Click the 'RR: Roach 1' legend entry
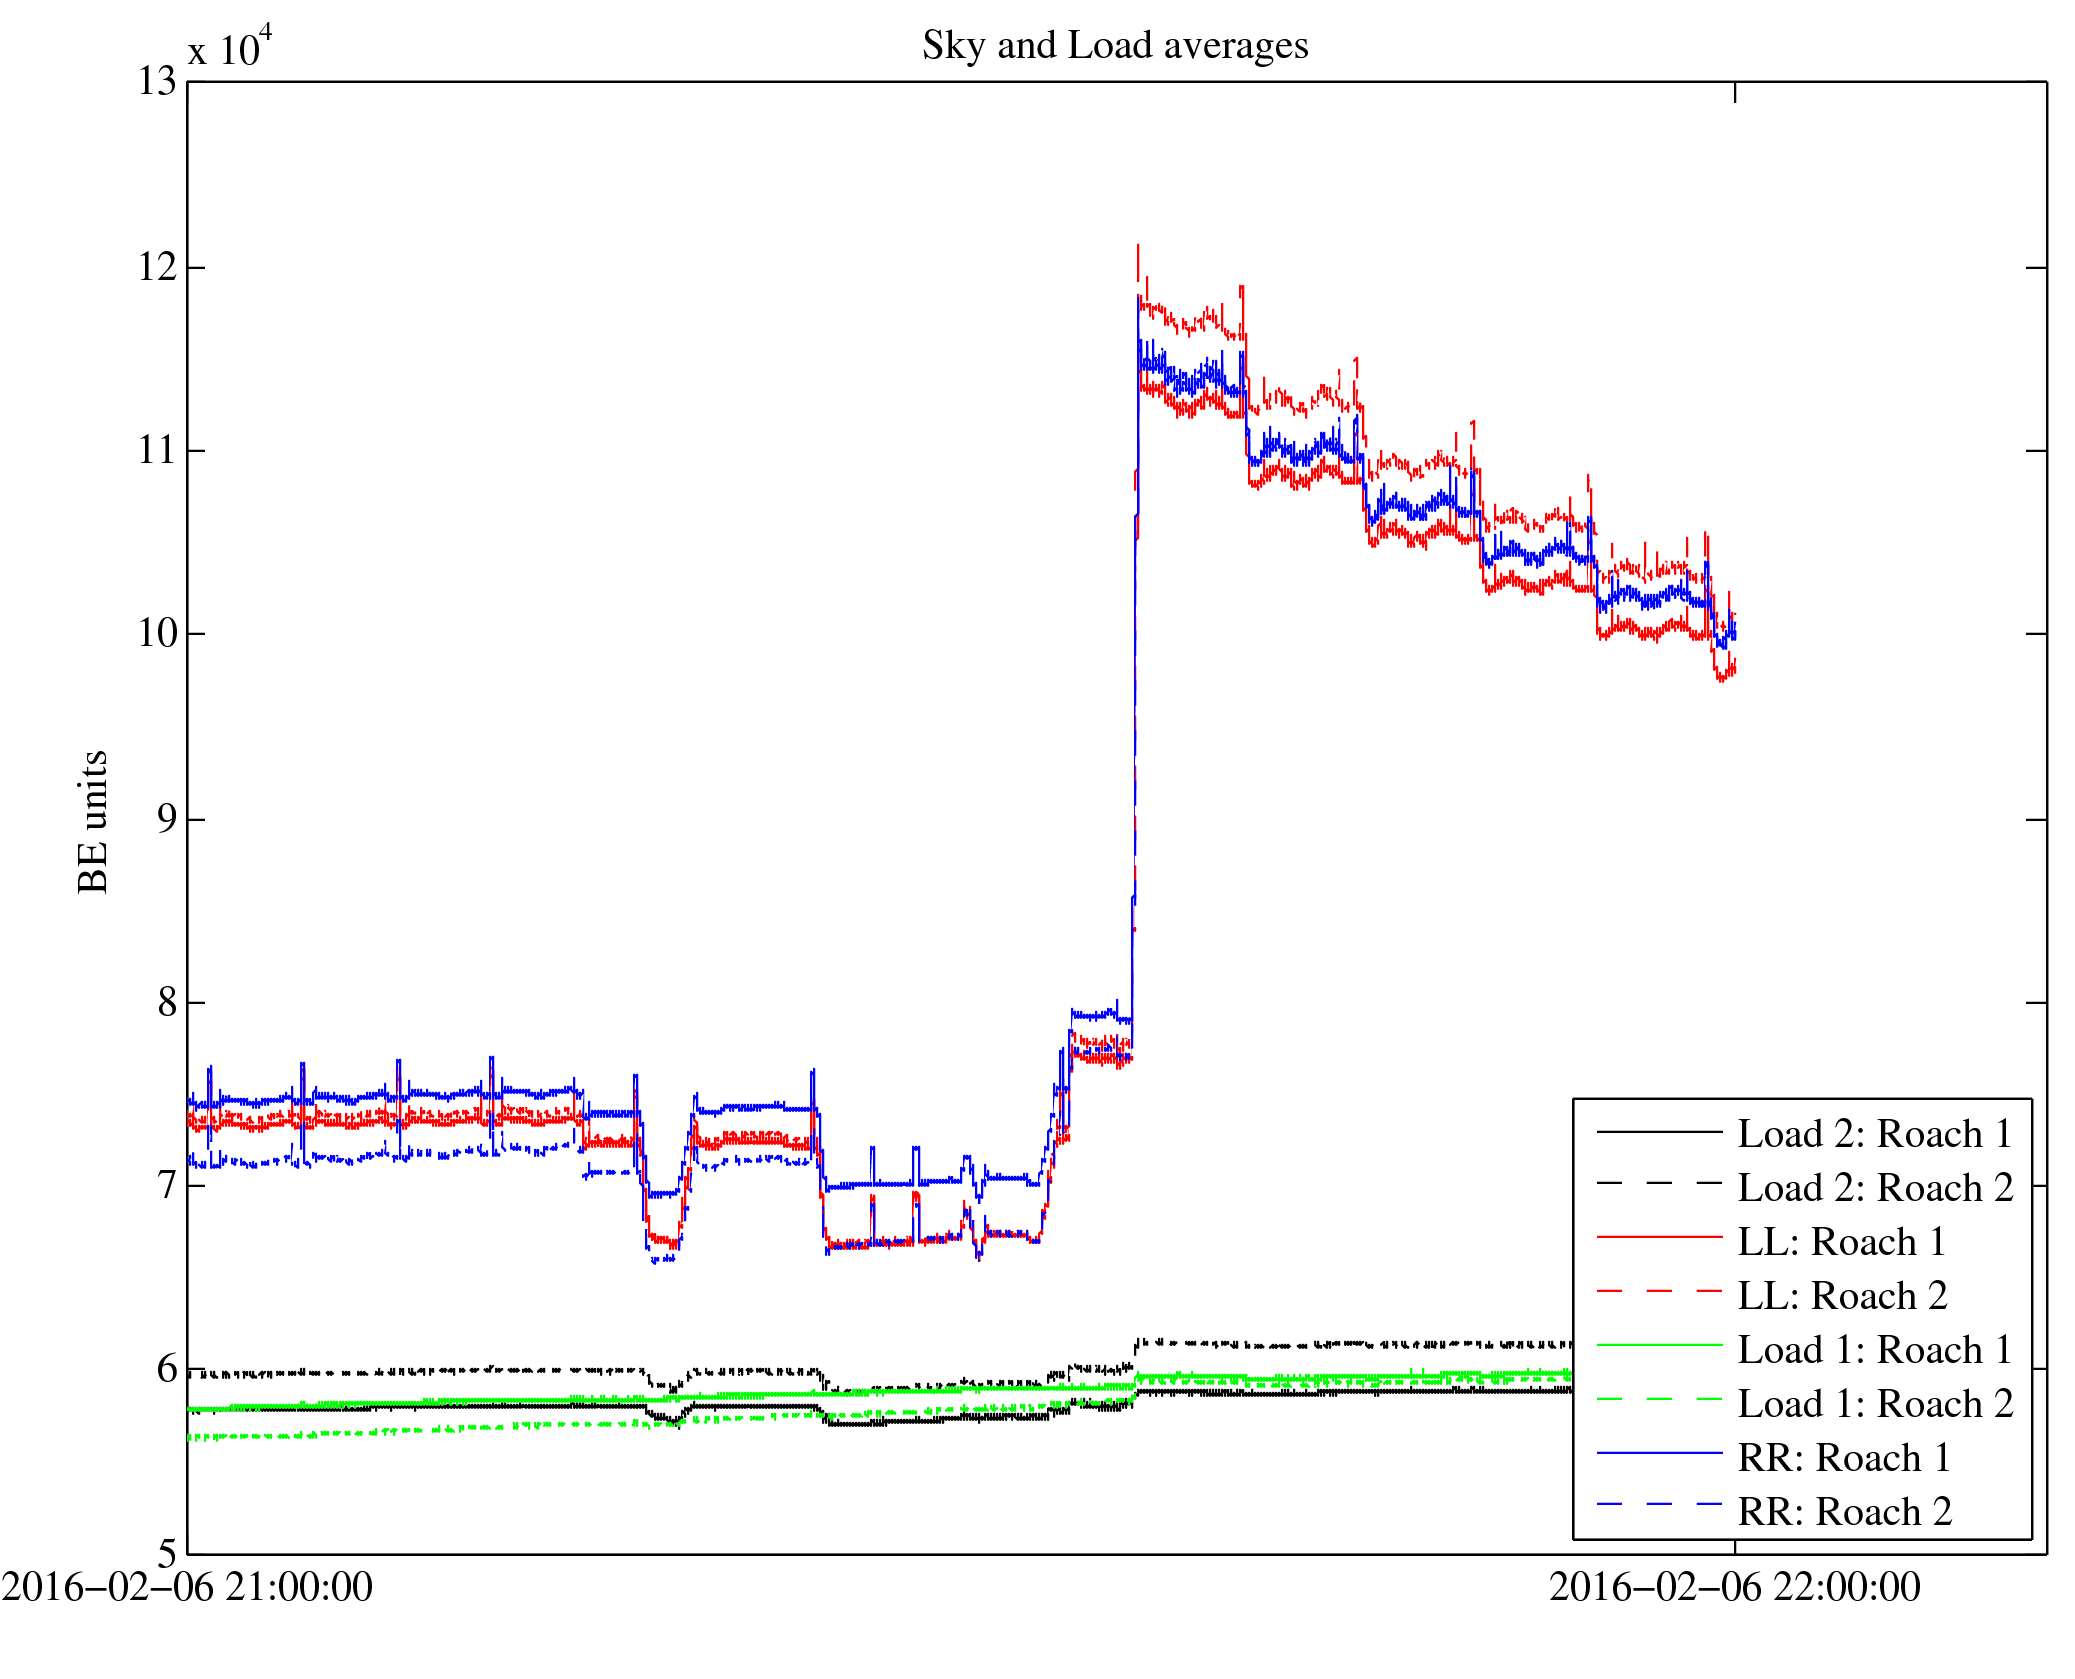Image resolution: width=2075 pixels, height=1679 pixels. click(x=1844, y=1458)
